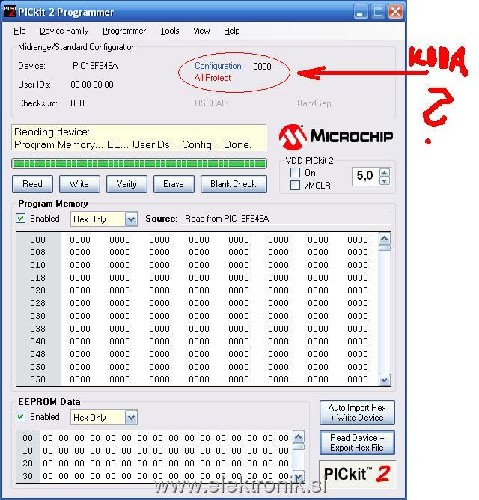Screen dimensions: 479x500
Task: Click the Blank Check button
Action: click(234, 184)
